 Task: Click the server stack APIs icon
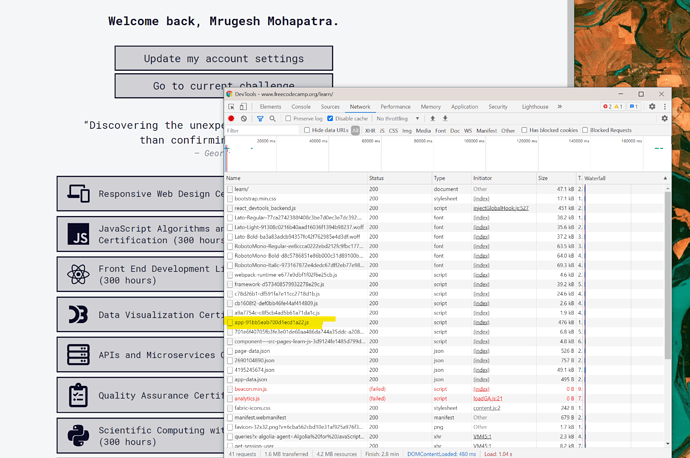[78, 355]
